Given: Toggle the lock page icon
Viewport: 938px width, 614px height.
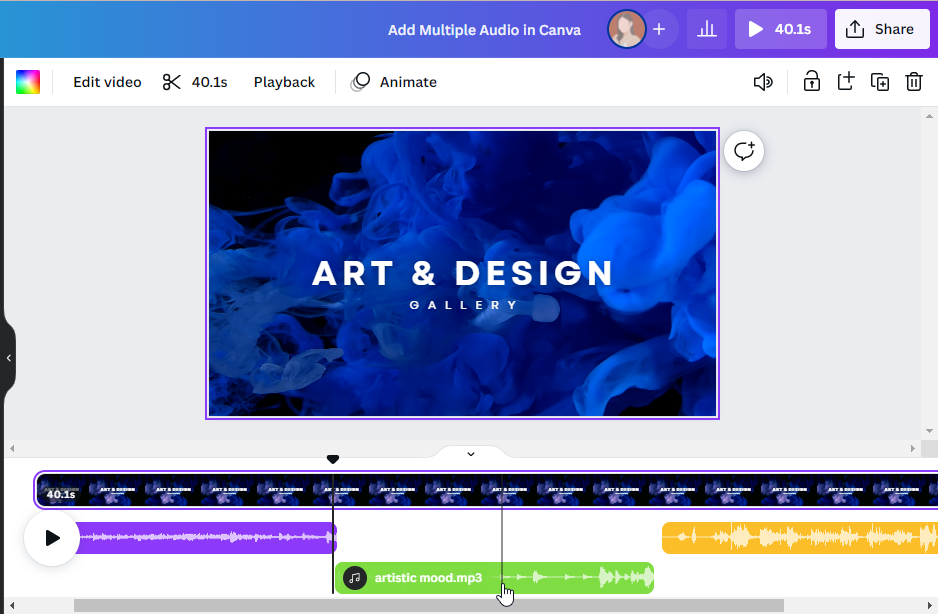Looking at the screenshot, I should click(812, 82).
